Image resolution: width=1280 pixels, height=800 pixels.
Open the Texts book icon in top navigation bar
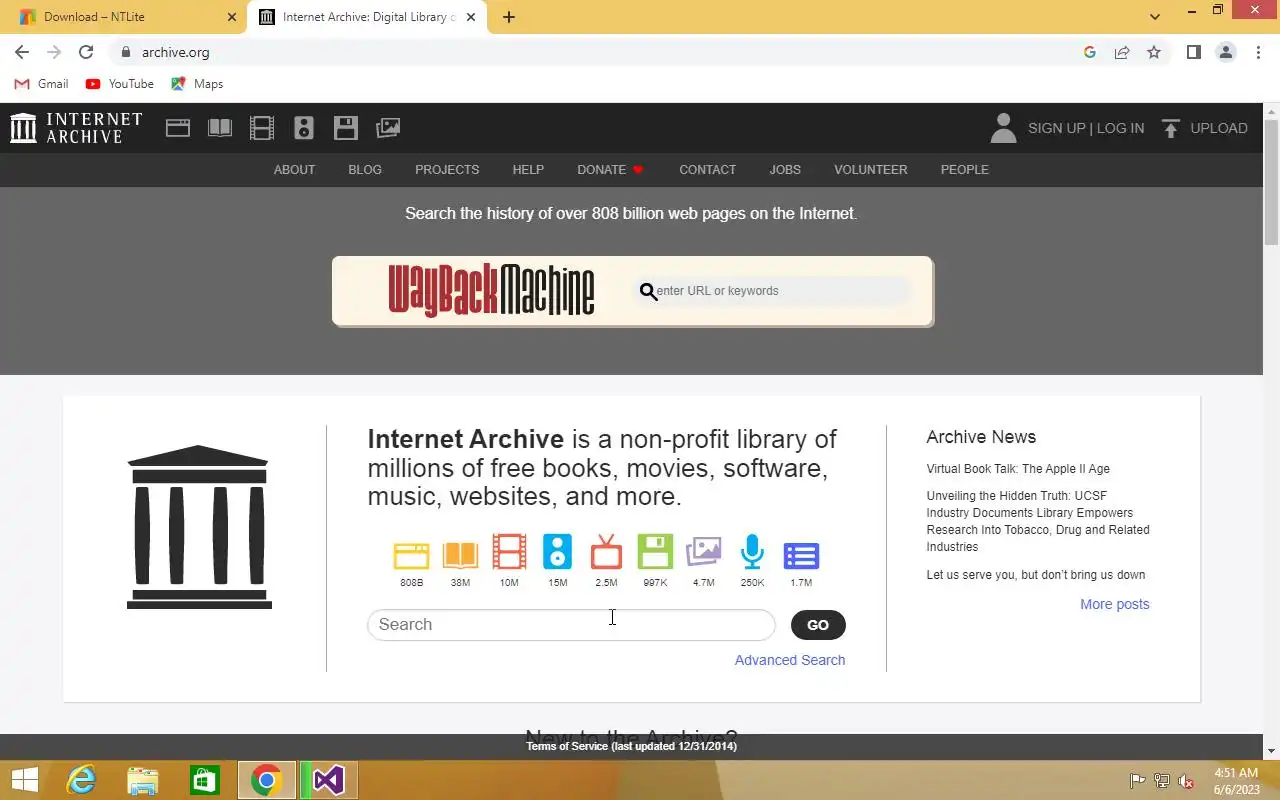pyautogui.click(x=220, y=128)
